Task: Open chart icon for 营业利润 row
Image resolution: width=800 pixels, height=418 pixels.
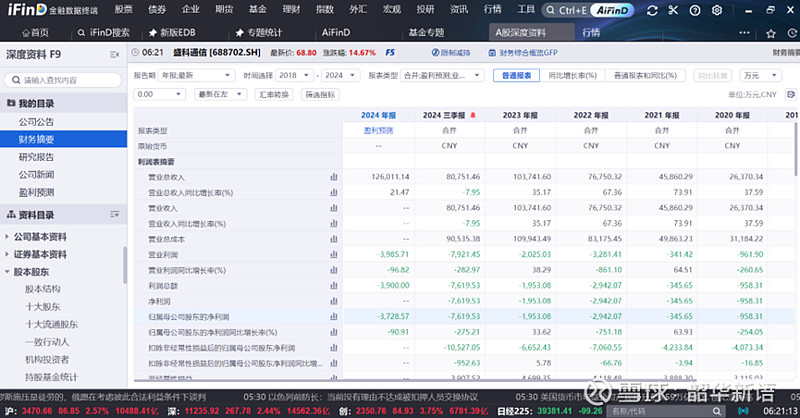Action: (334, 255)
